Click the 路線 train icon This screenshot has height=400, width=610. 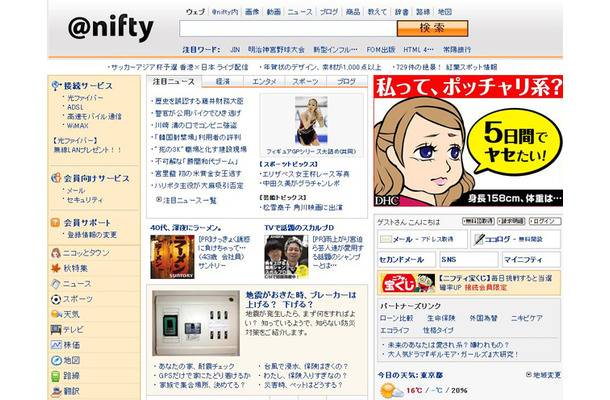pyautogui.click(x=56, y=376)
